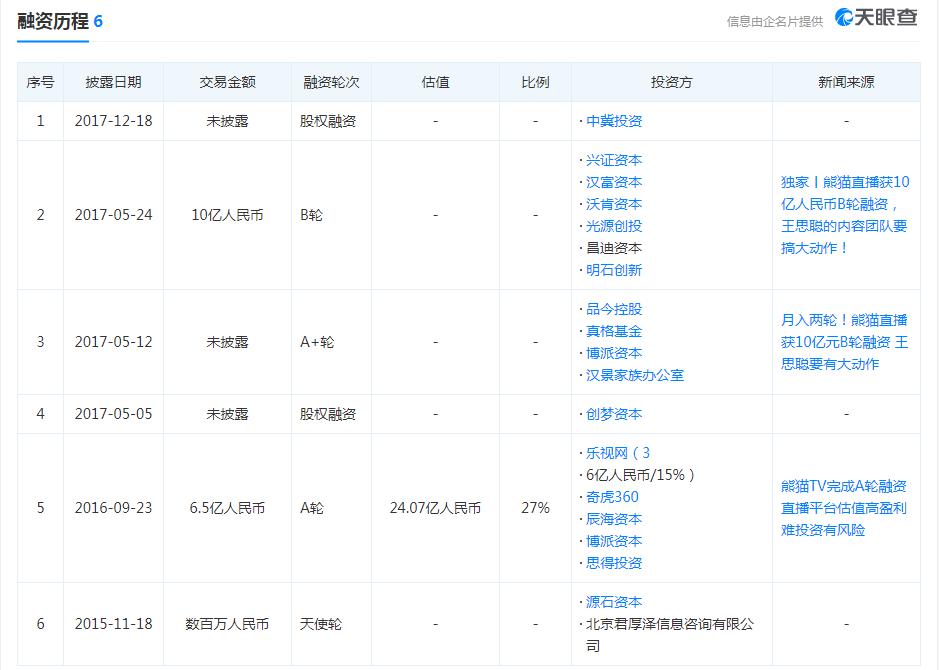Viewport: 939px width, 670px height.
Task: Open investor link 光源创投
Action: (614, 226)
